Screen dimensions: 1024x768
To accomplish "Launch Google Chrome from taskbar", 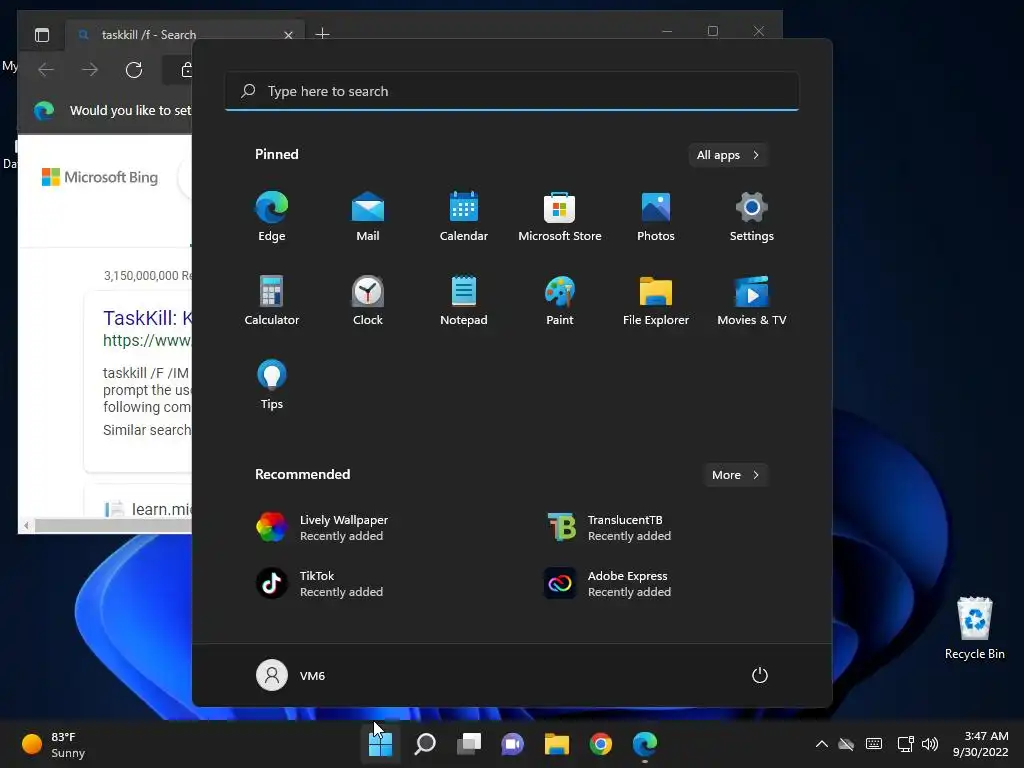I will [600, 744].
